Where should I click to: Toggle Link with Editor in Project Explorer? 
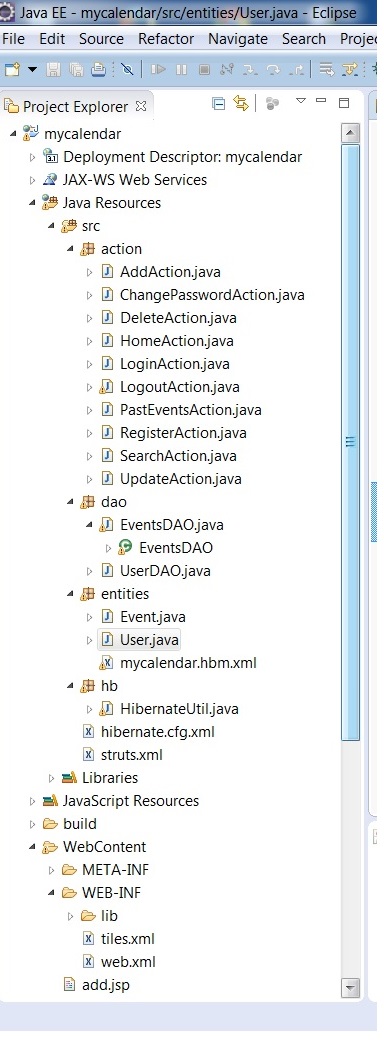pyautogui.click(x=240, y=103)
